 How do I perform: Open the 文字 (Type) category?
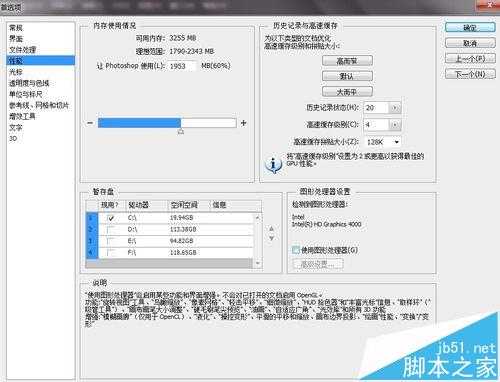(x=16, y=127)
